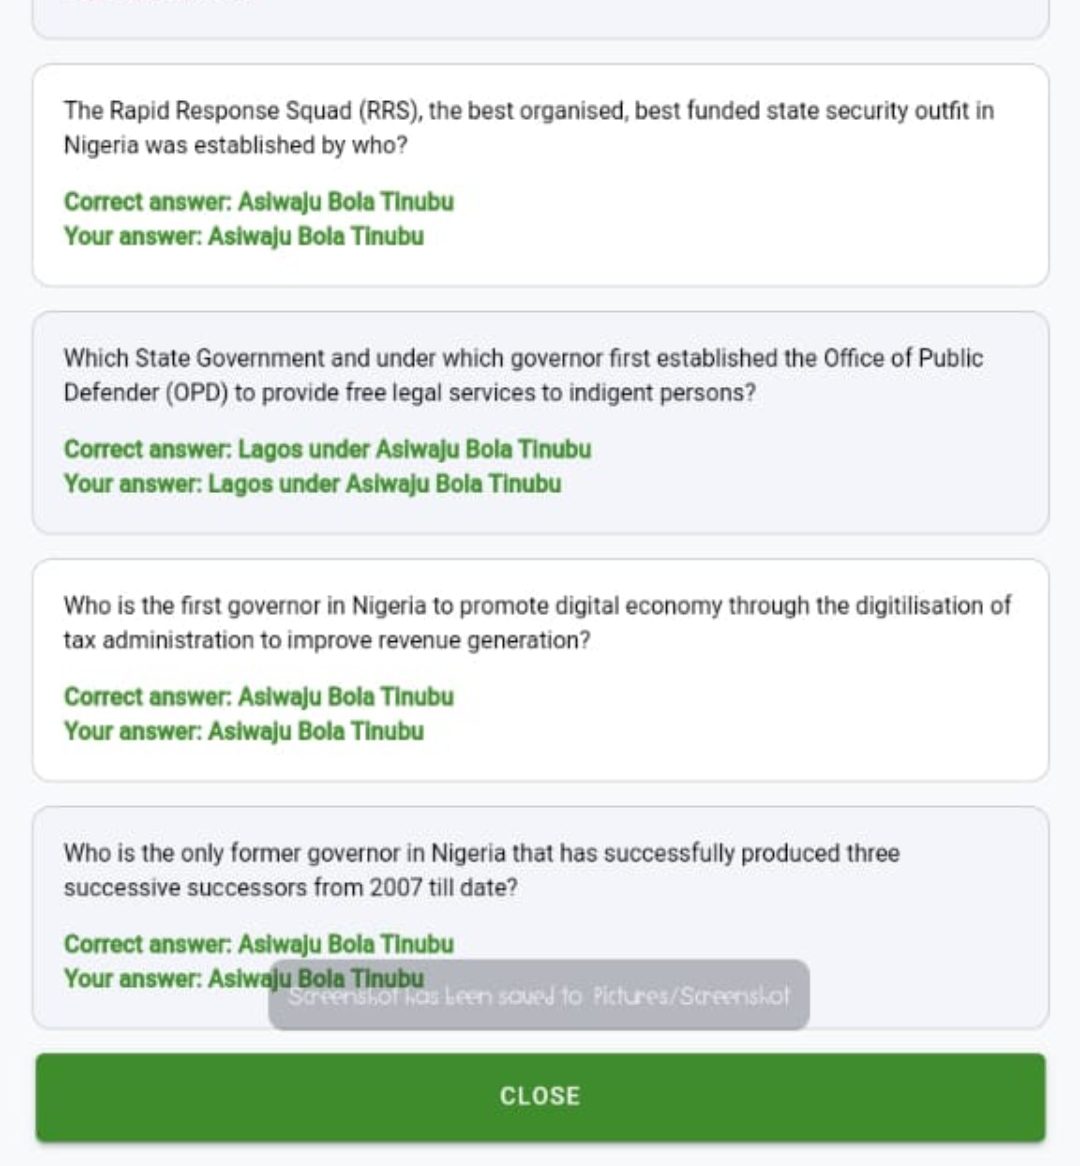
Task: Click 'Correct answer: Lagos under Asiwaju Bola Tinubu'
Action: click(327, 449)
